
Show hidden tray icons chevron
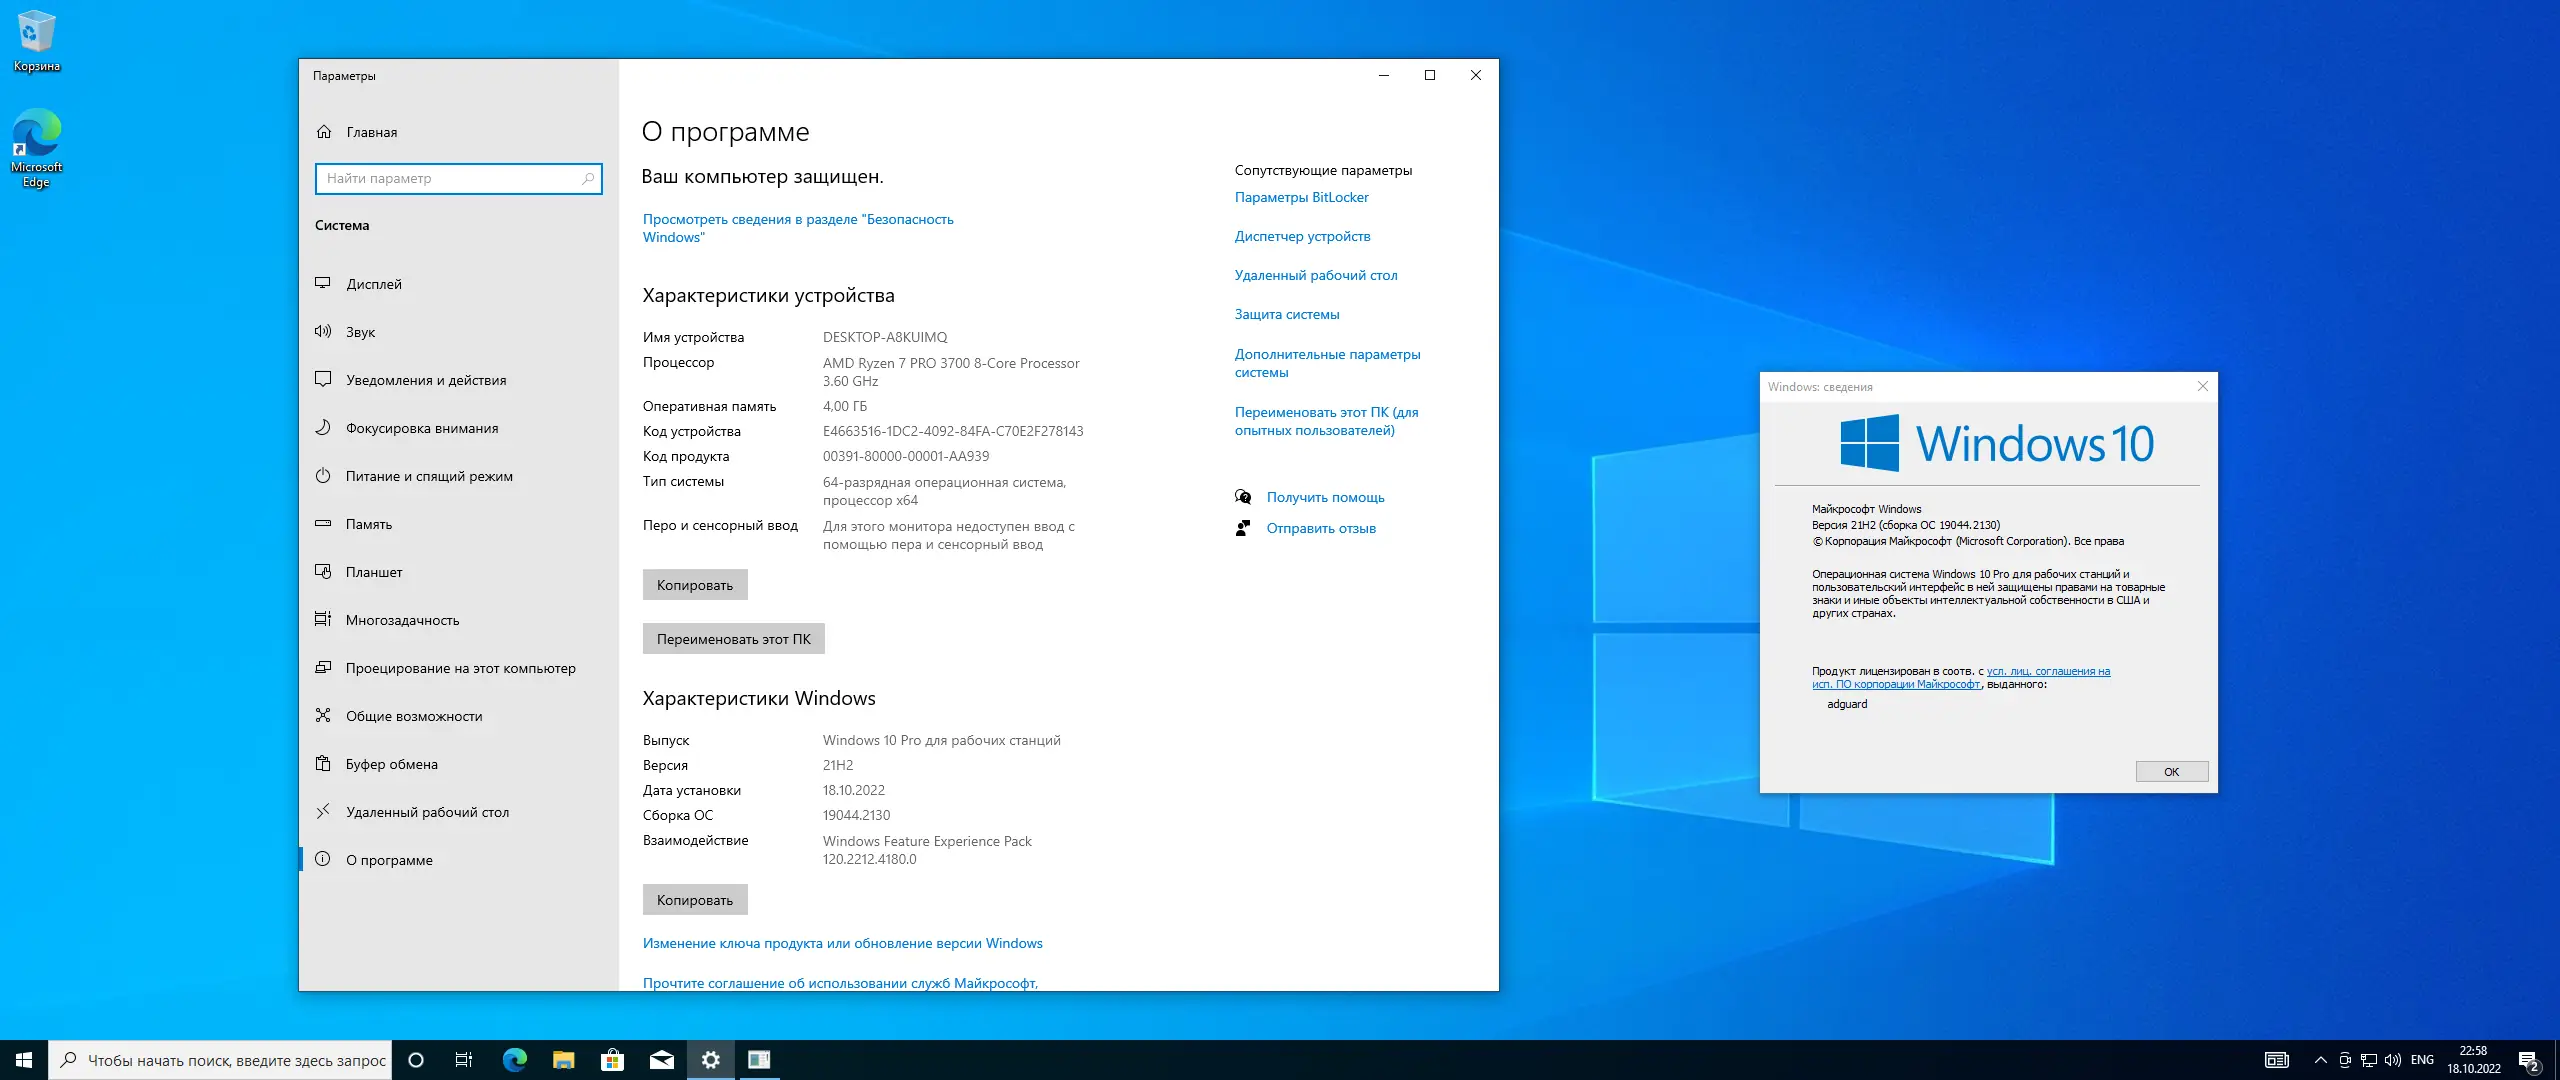(2320, 1060)
